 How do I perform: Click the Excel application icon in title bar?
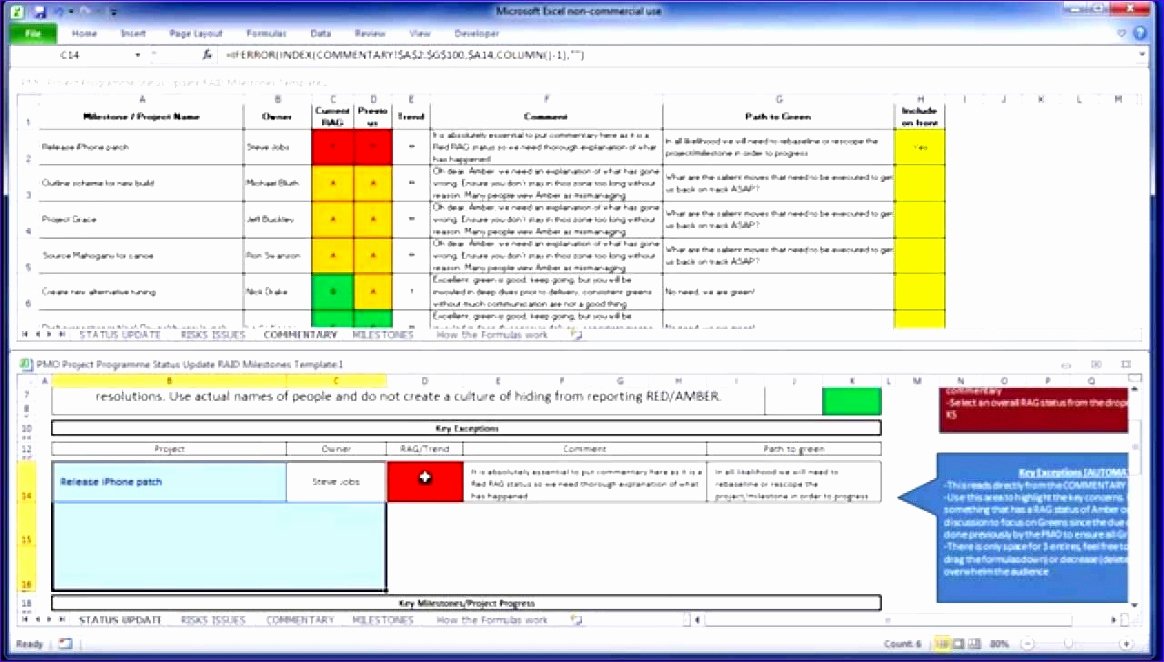[16, 12]
